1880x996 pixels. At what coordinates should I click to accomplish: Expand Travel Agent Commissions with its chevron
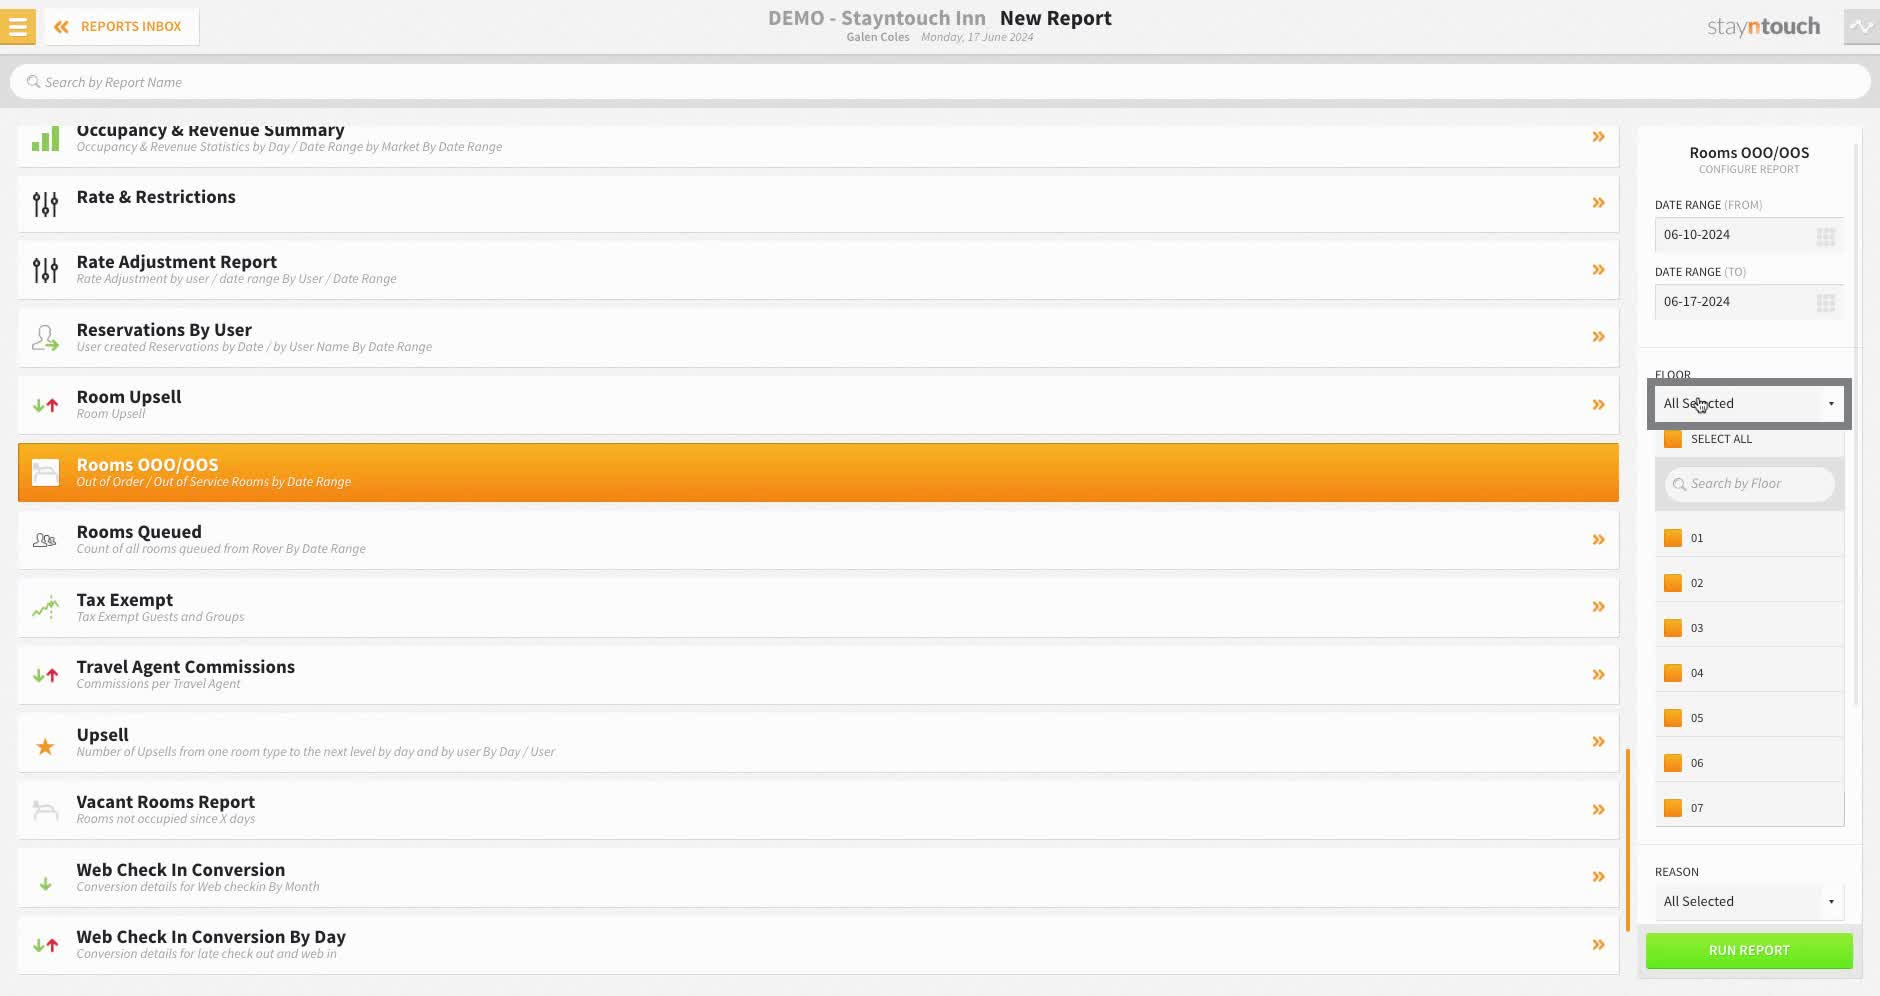pos(1598,675)
